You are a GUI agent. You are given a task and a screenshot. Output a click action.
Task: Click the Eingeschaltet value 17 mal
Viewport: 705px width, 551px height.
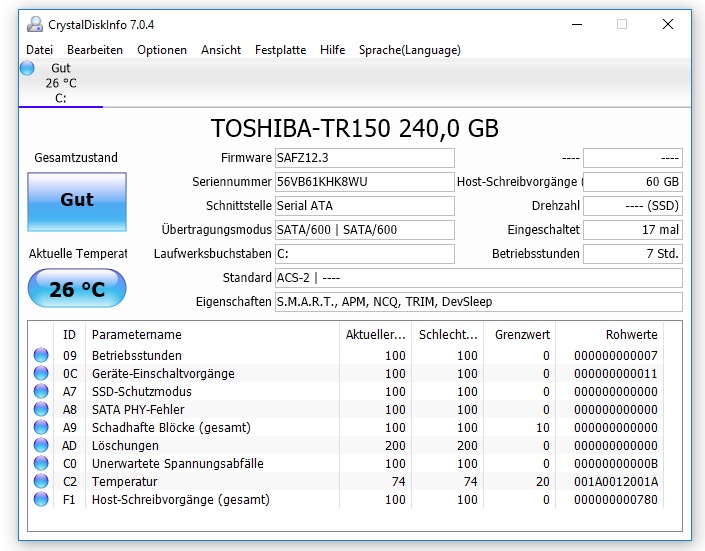point(633,230)
